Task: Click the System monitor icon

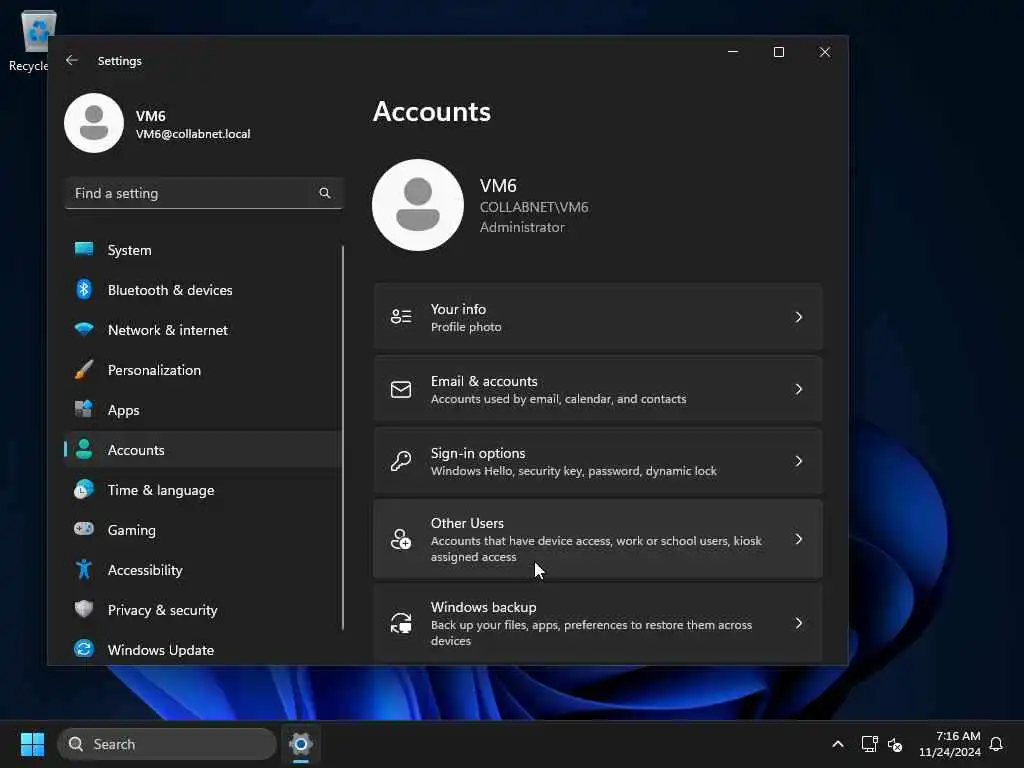Action: [x=84, y=249]
